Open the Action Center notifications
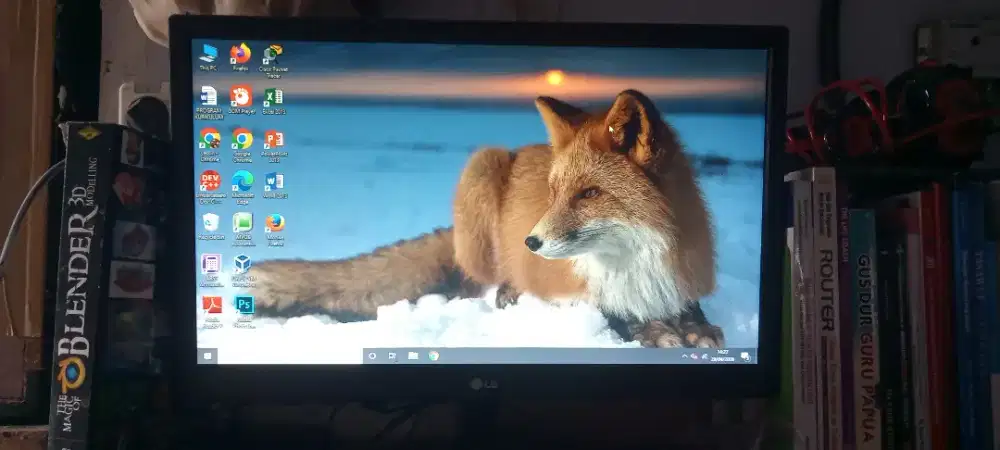The height and width of the screenshot is (450, 1000). tap(745, 356)
